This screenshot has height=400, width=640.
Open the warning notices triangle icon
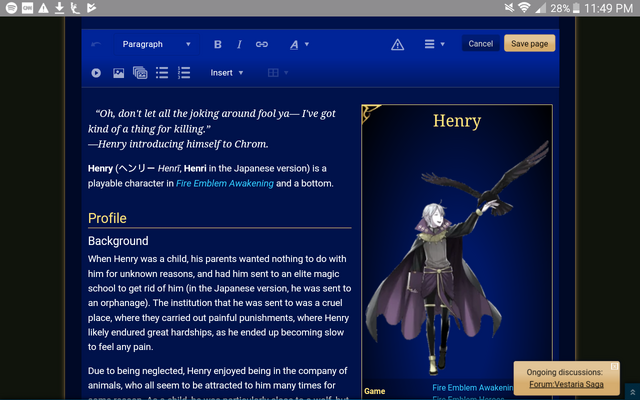(x=397, y=44)
